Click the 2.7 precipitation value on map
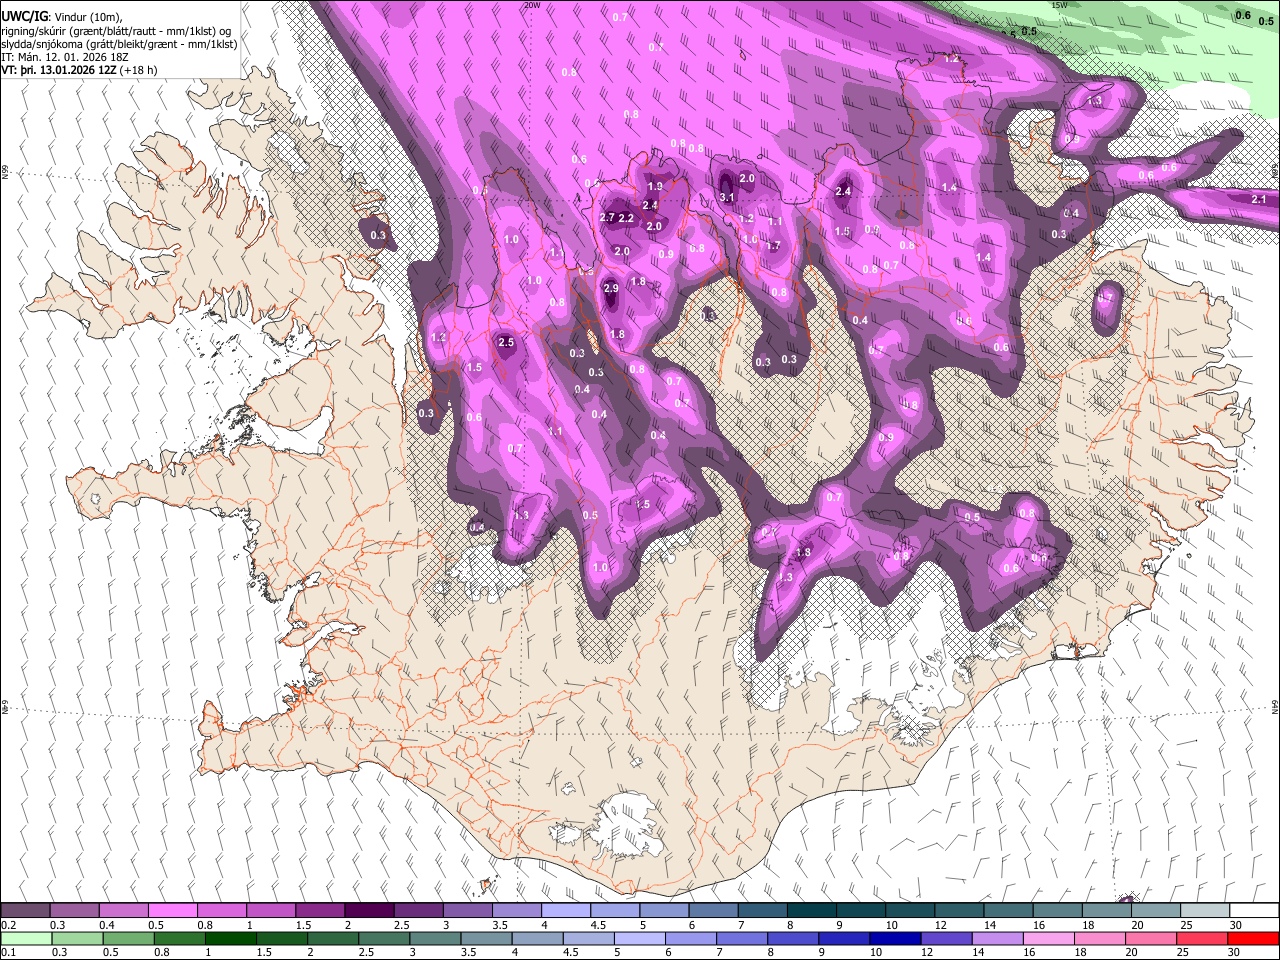The width and height of the screenshot is (1280, 960). pos(607,218)
